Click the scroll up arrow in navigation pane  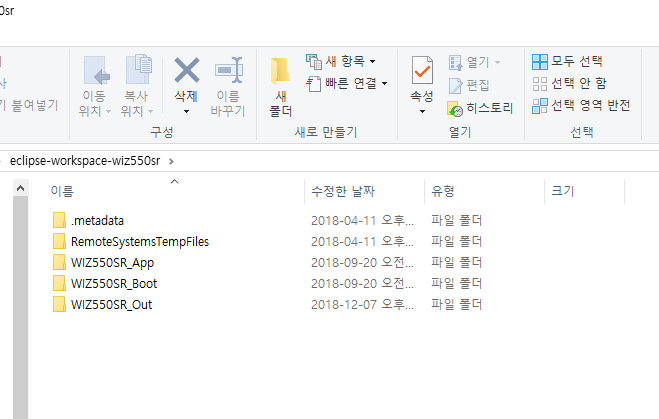pyautogui.click(x=20, y=189)
